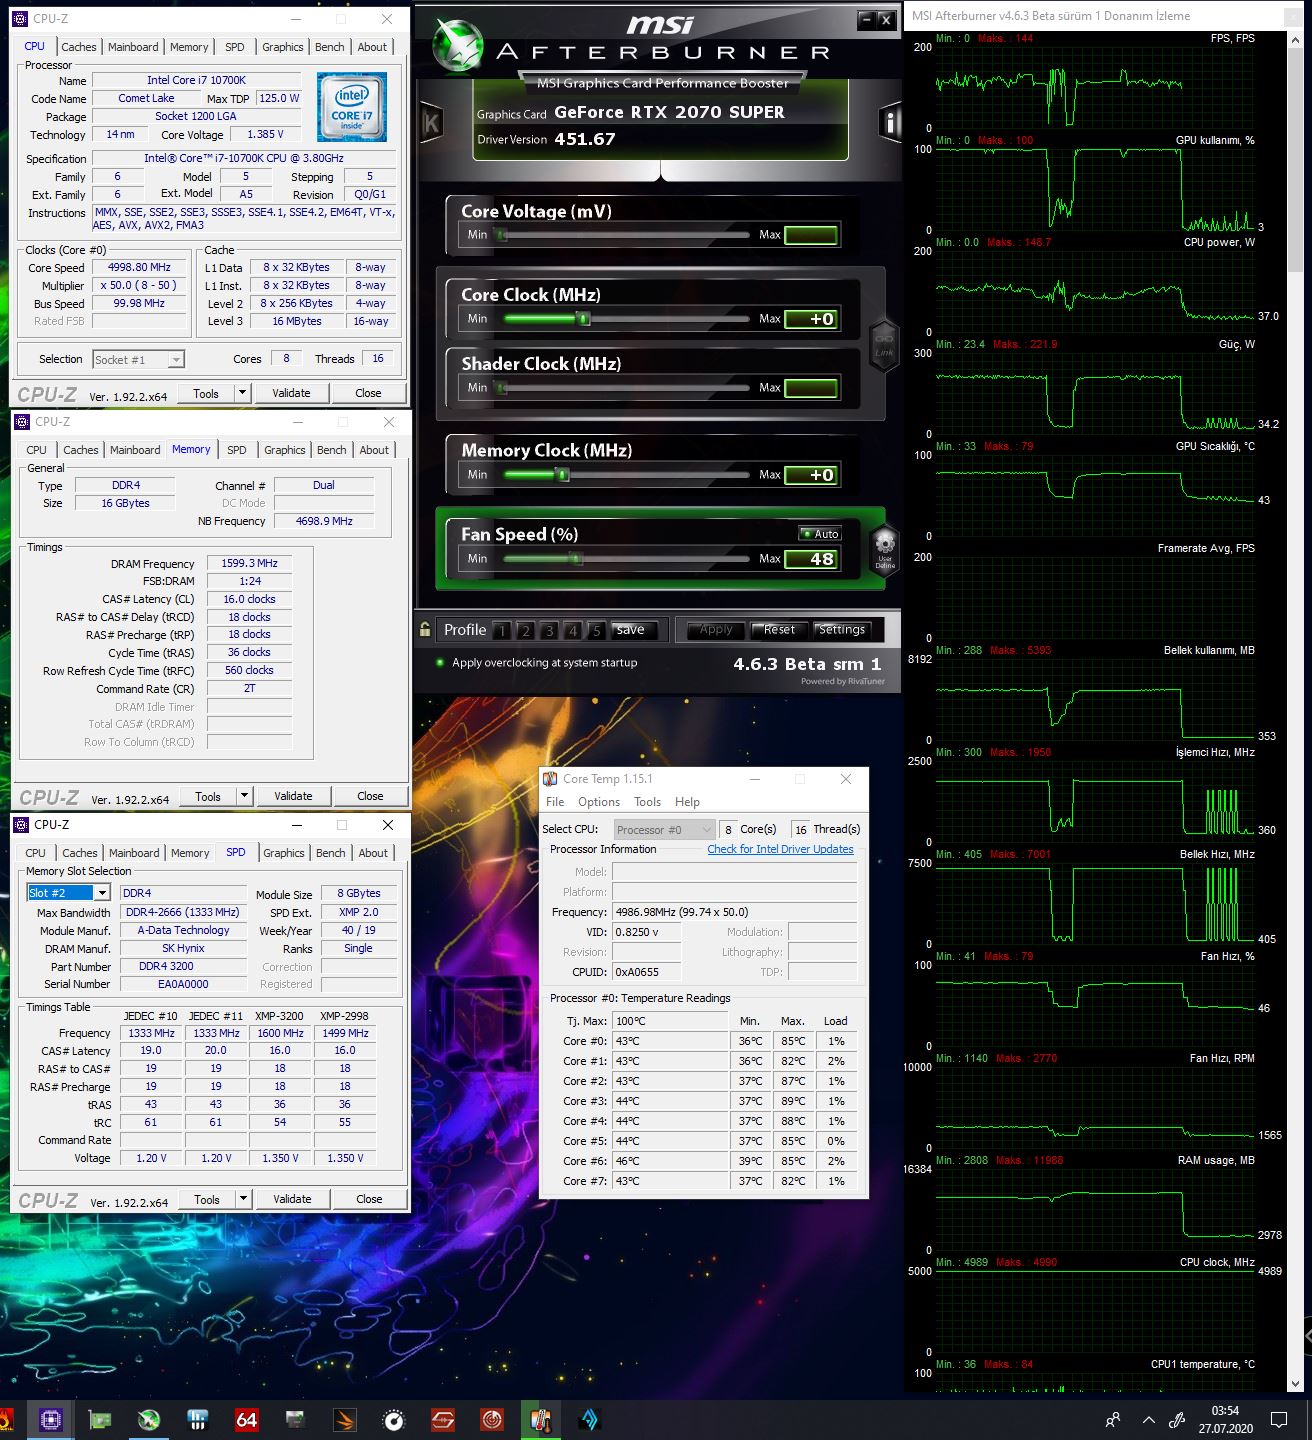This screenshot has height=1440, width=1312.
Task: Open the red 64 taskbar icon
Action: [x=246, y=1419]
